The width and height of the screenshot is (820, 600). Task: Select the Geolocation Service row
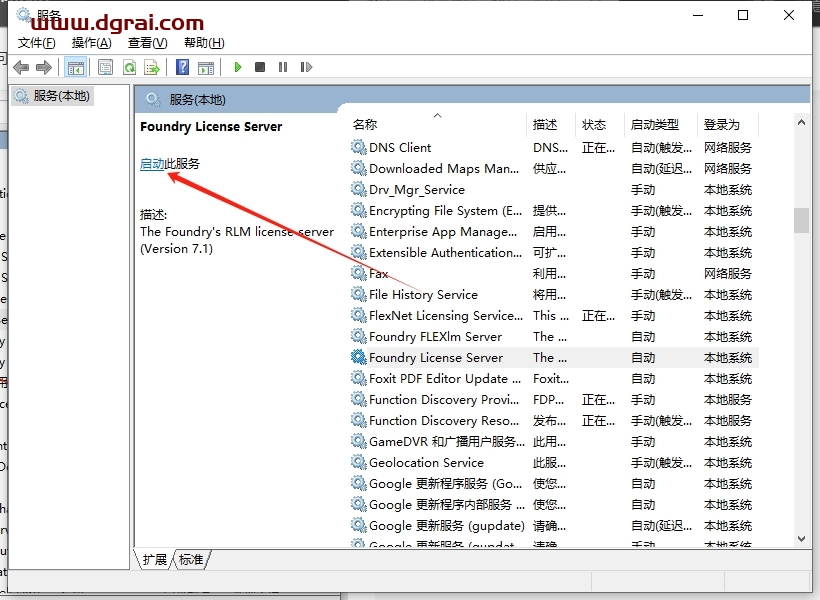pos(553,462)
